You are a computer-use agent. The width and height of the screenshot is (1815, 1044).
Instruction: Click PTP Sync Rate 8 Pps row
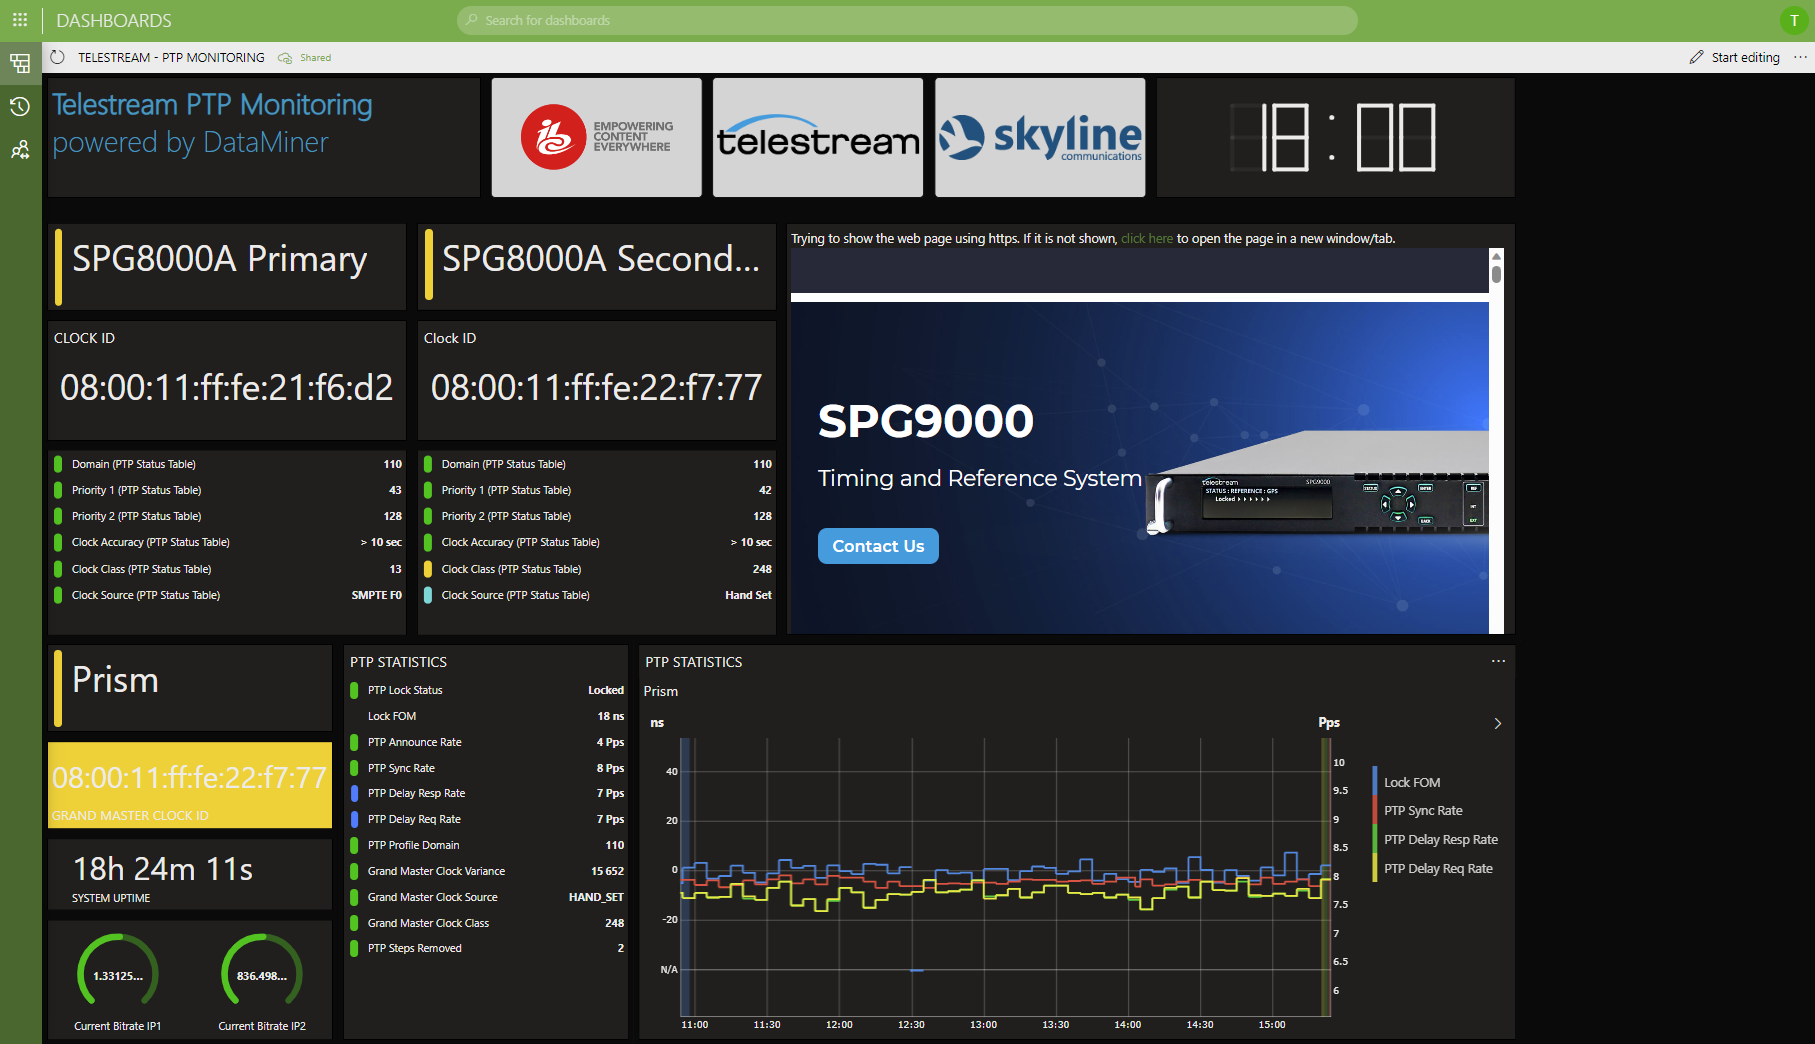(487, 768)
